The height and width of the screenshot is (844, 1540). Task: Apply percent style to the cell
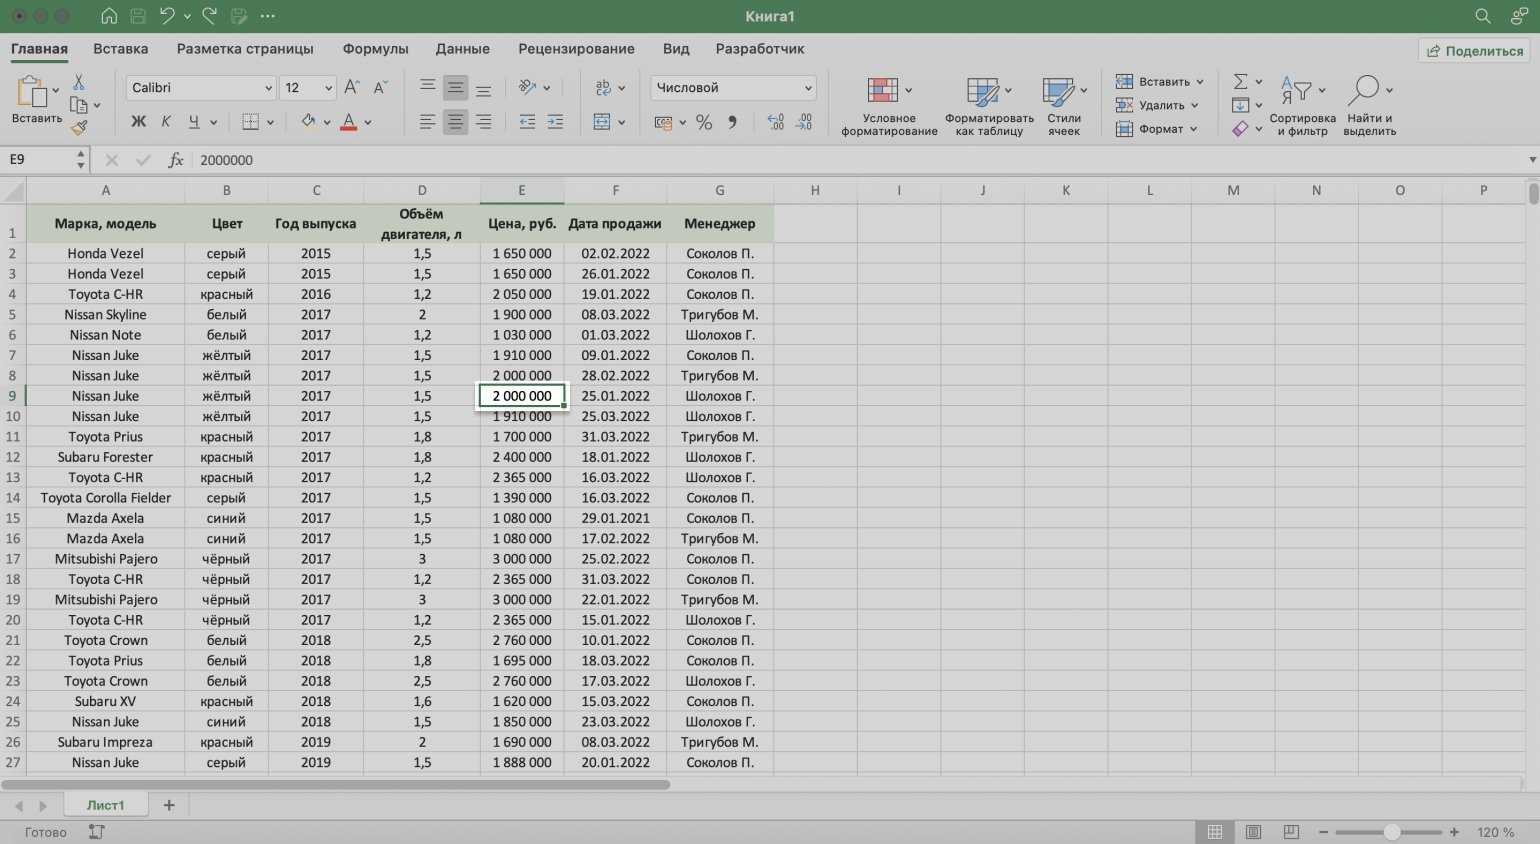pos(704,122)
